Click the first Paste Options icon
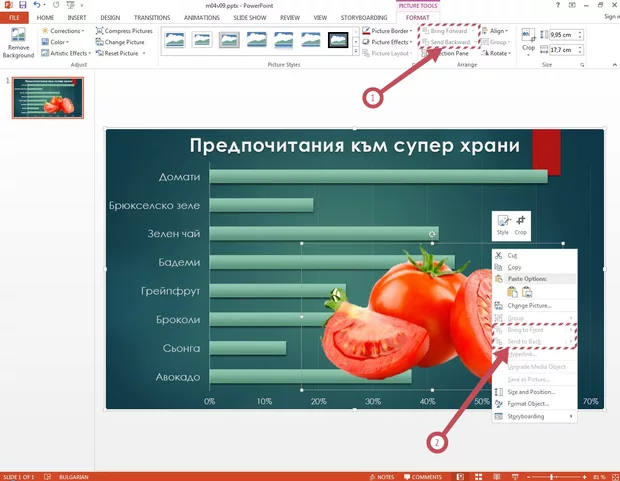 [x=512, y=292]
